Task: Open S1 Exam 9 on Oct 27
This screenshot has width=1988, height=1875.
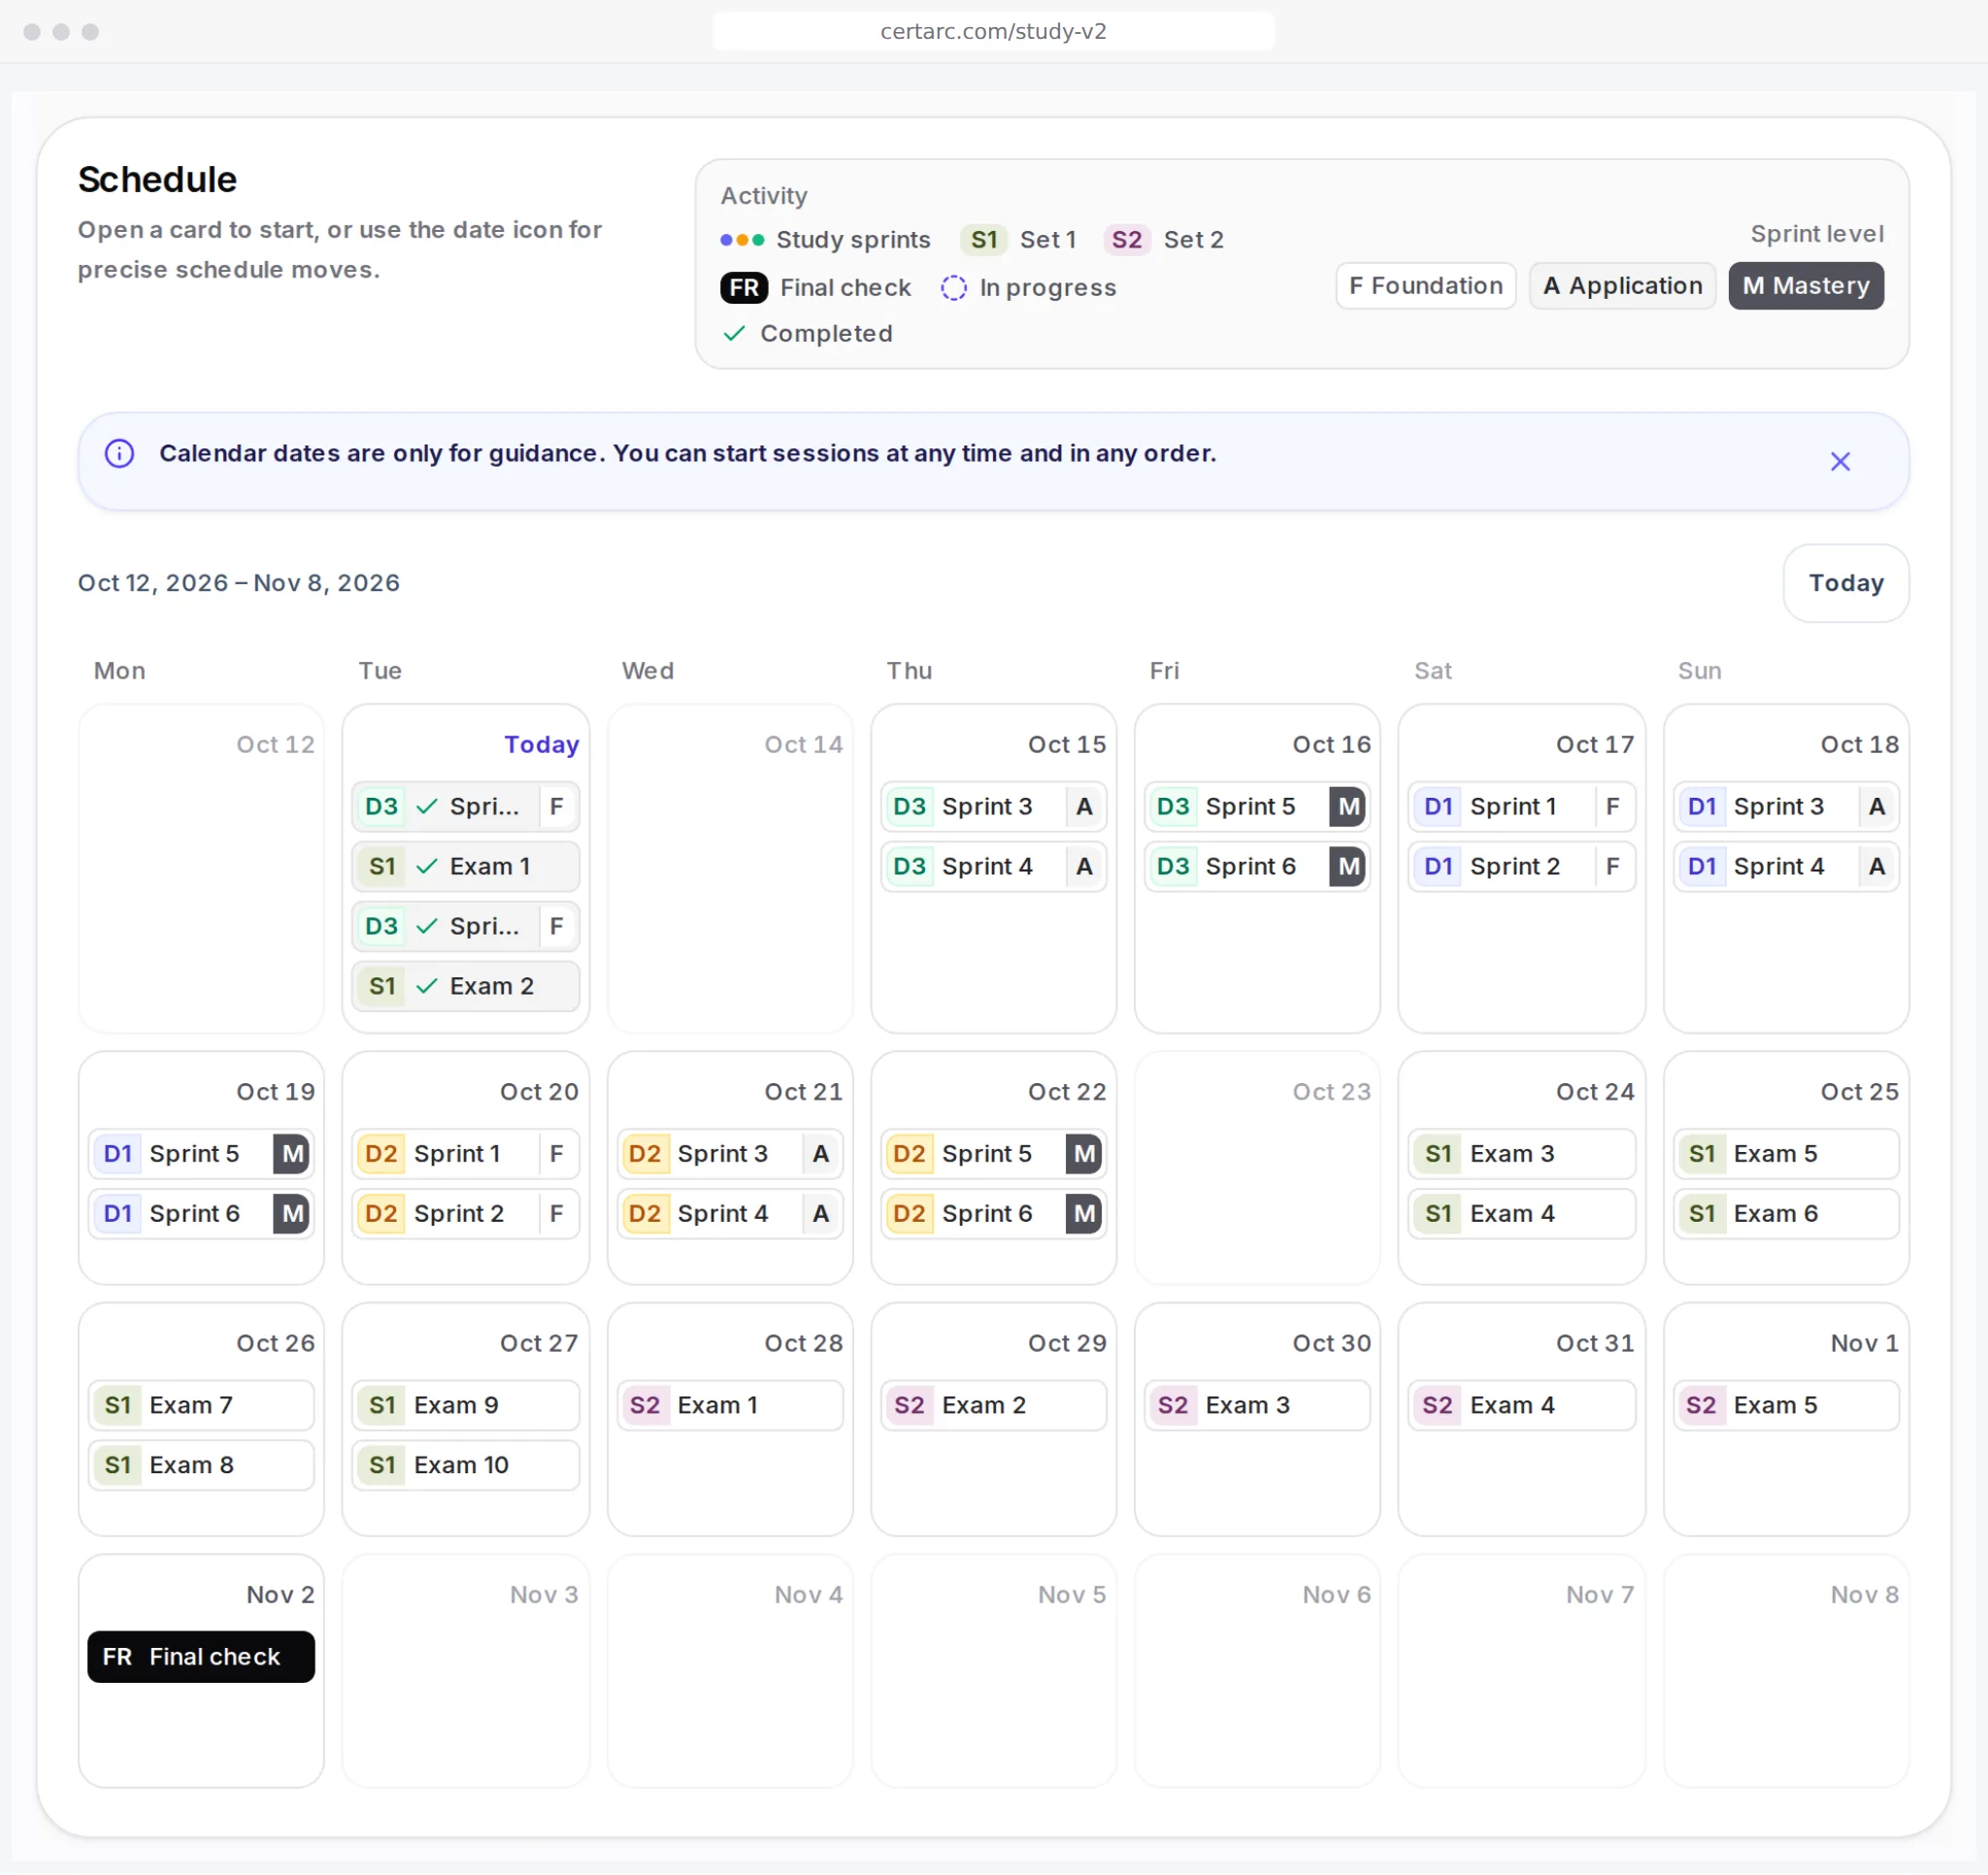Action: pyautogui.click(x=466, y=1406)
